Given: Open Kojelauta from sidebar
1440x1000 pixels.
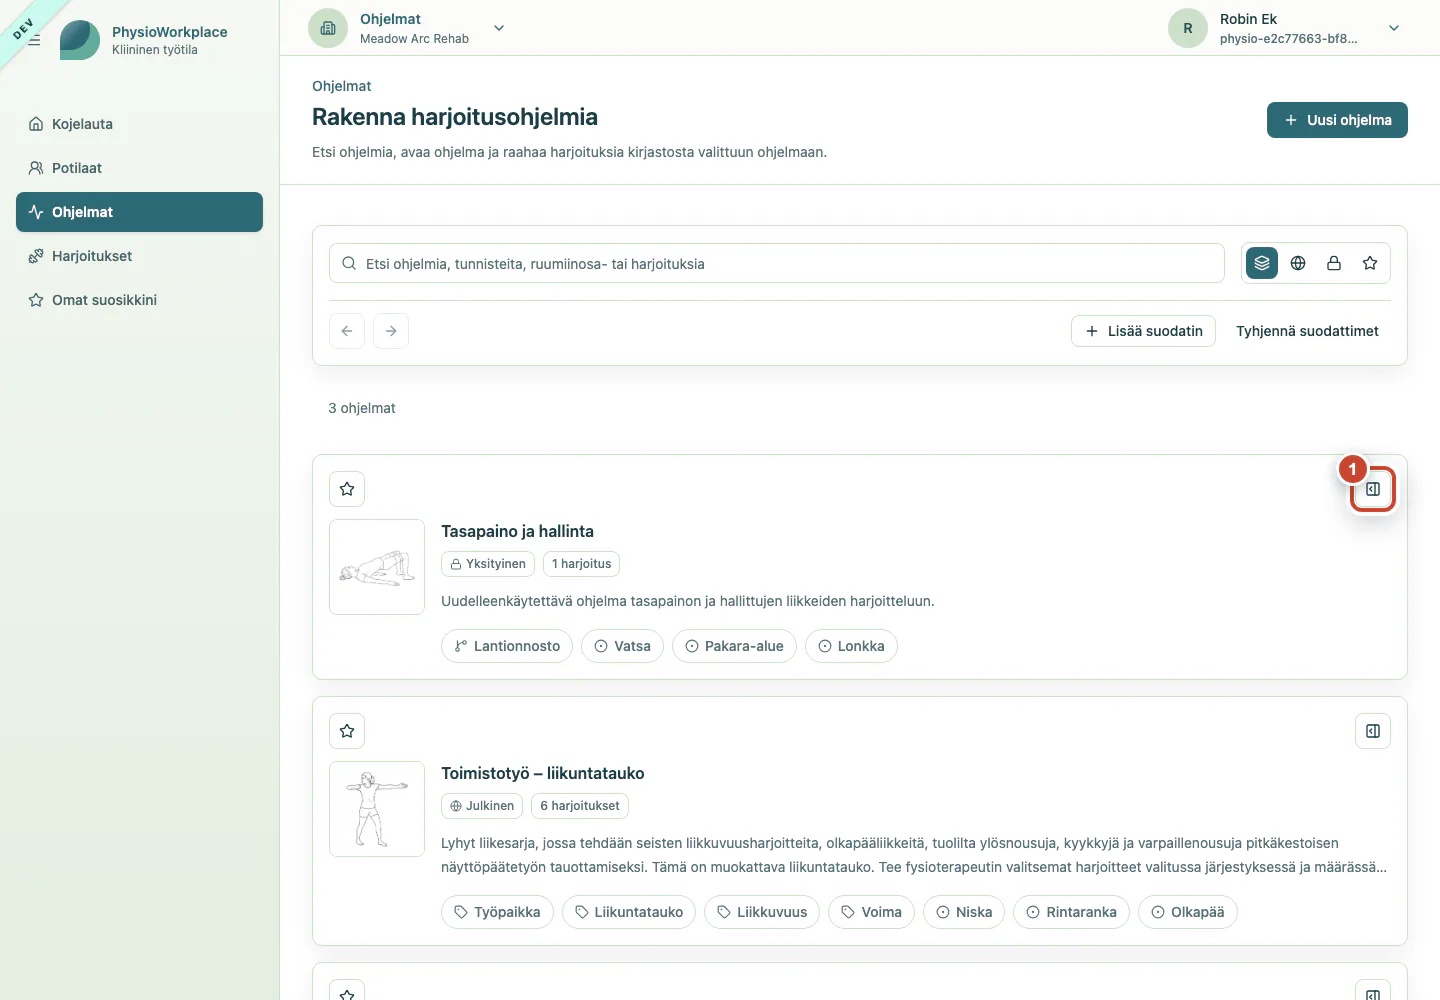Looking at the screenshot, I should tap(139, 124).
